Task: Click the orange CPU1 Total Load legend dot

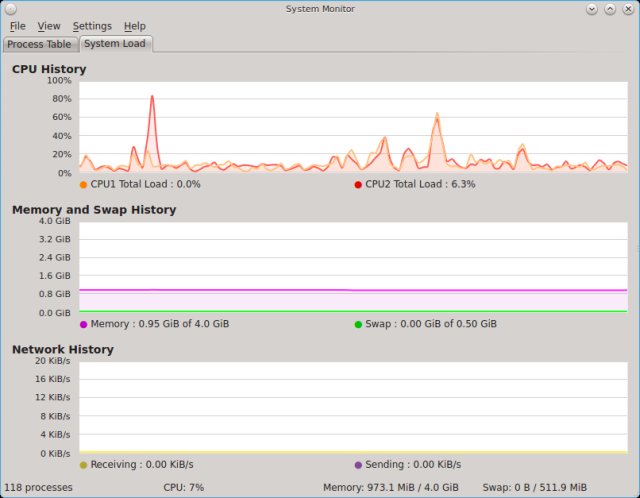Action: click(x=83, y=184)
